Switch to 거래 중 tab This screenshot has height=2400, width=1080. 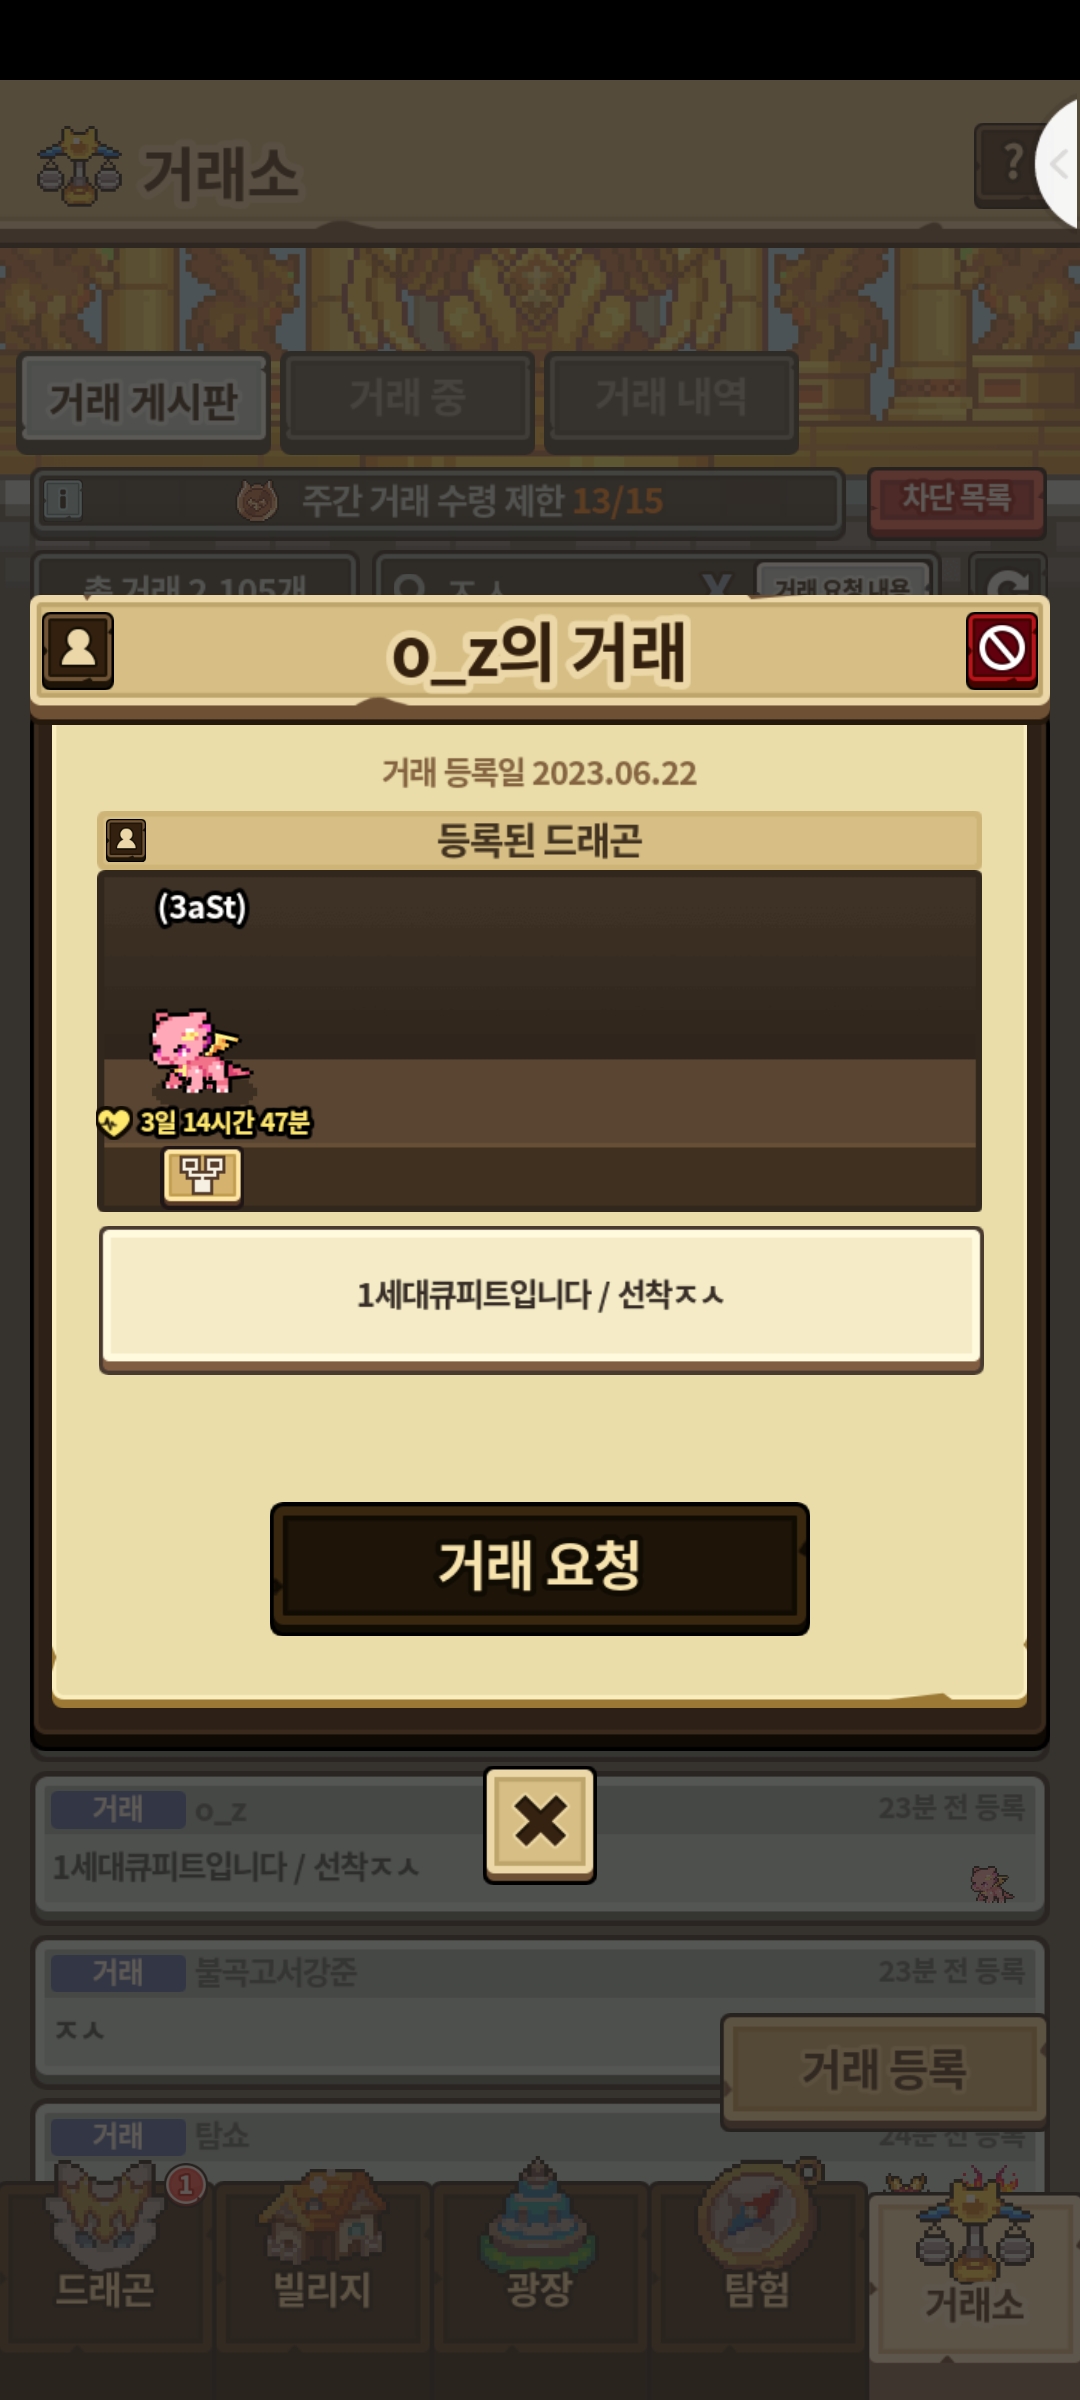(x=407, y=398)
